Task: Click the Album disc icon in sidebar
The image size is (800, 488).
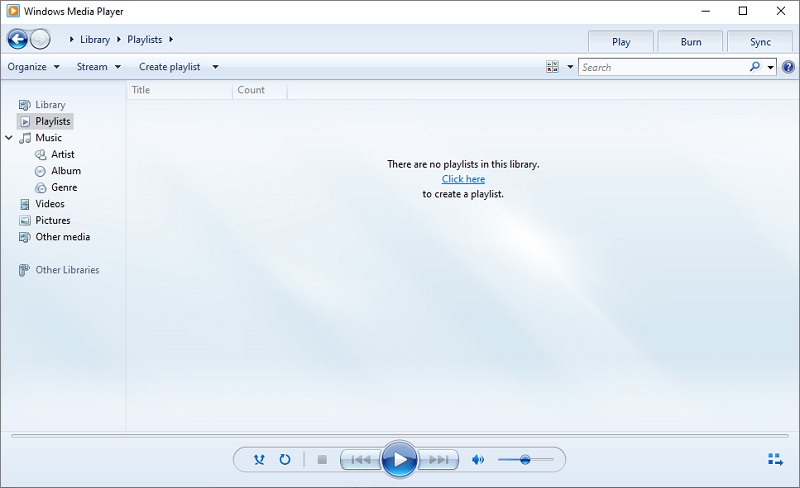Action: 40,171
